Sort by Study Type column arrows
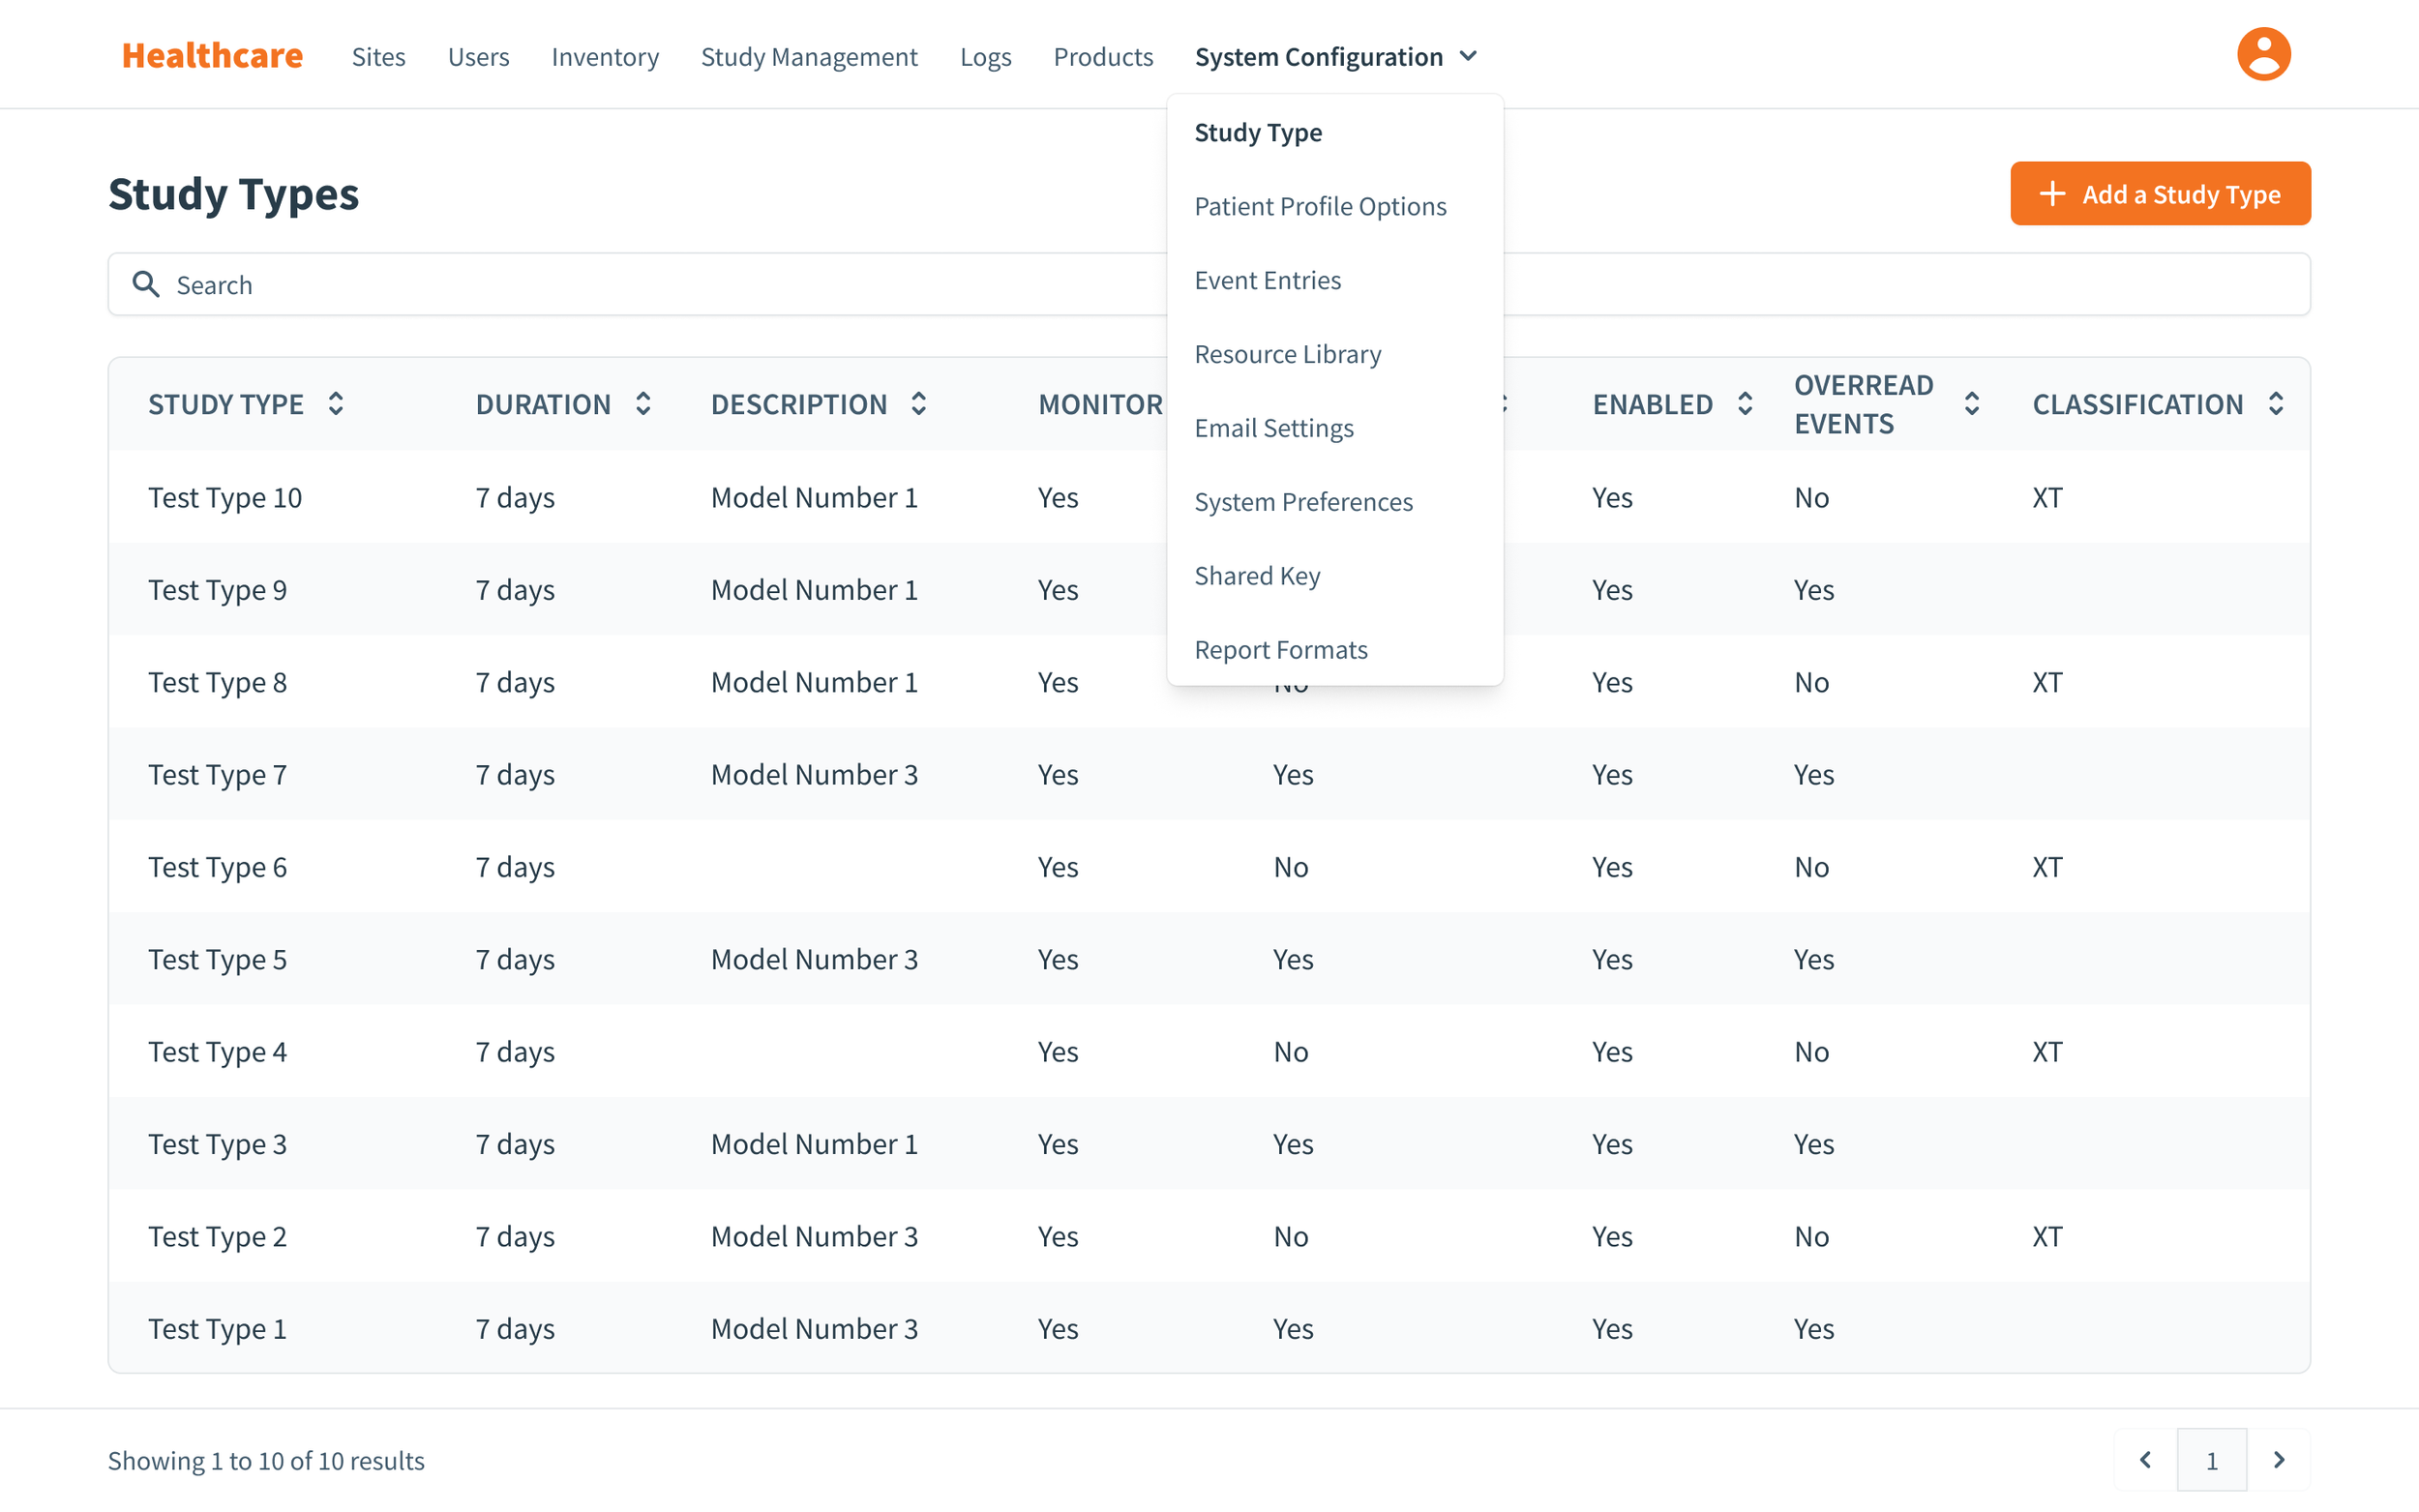The height and width of the screenshot is (1512, 2419). click(x=336, y=404)
